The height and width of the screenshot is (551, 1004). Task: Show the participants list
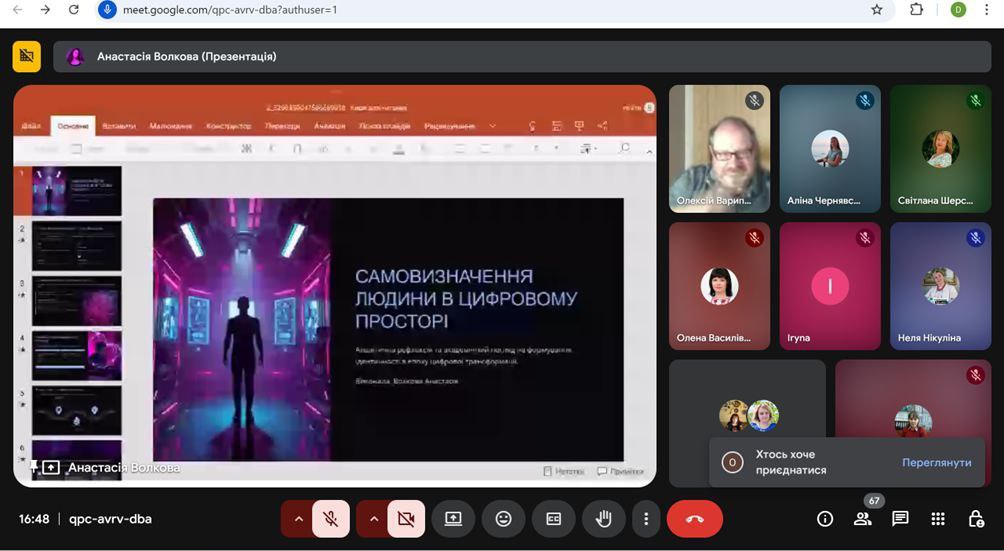862,519
